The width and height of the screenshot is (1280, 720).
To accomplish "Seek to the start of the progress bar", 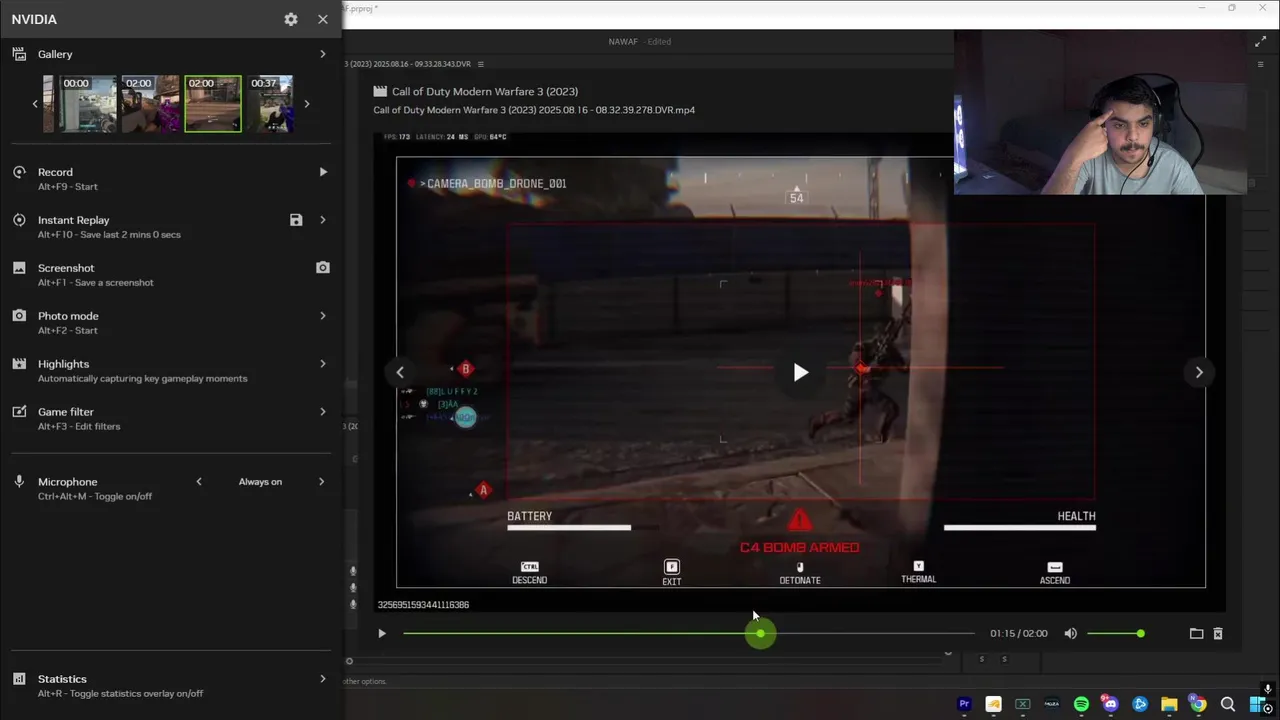I will 405,633.
